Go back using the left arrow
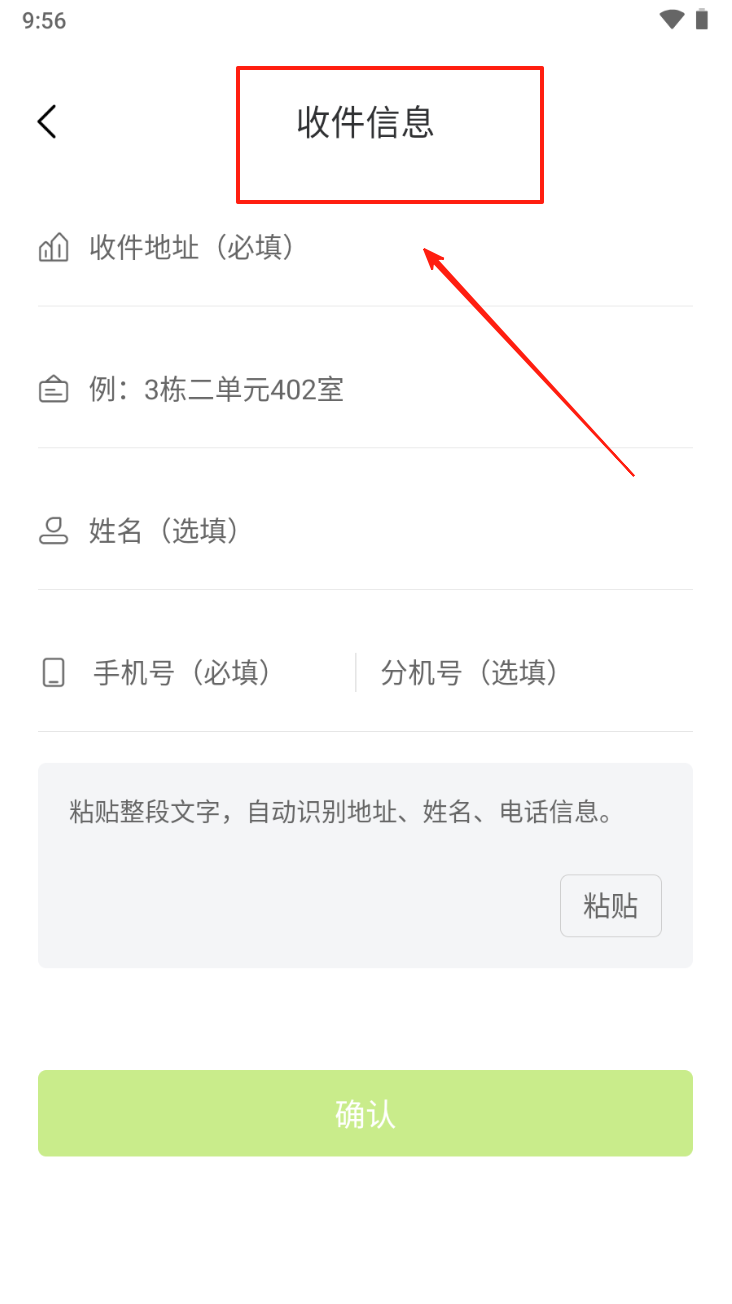This screenshot has height=1304, width=732. point(47,121)
